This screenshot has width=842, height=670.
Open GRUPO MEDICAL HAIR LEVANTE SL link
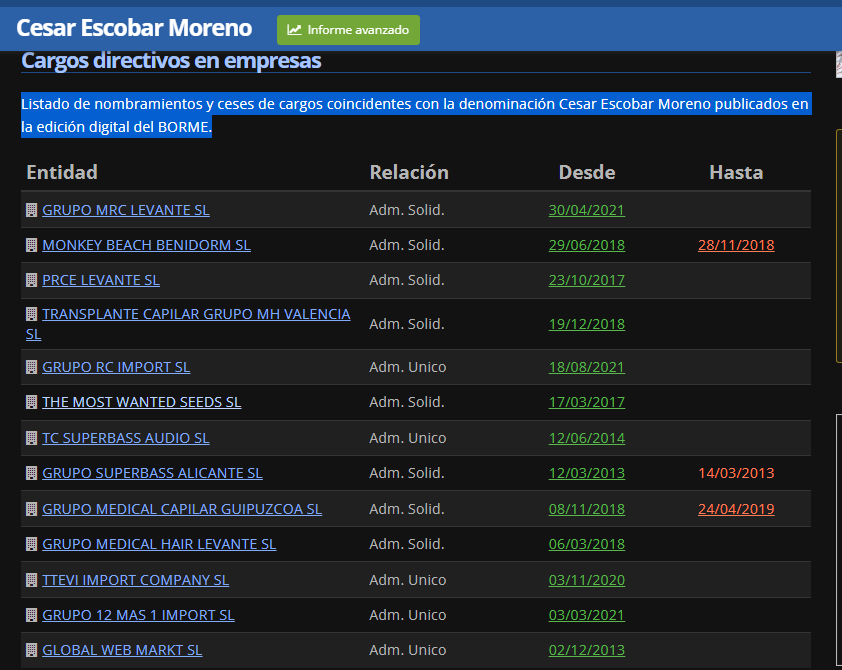(x=159, y=544)
